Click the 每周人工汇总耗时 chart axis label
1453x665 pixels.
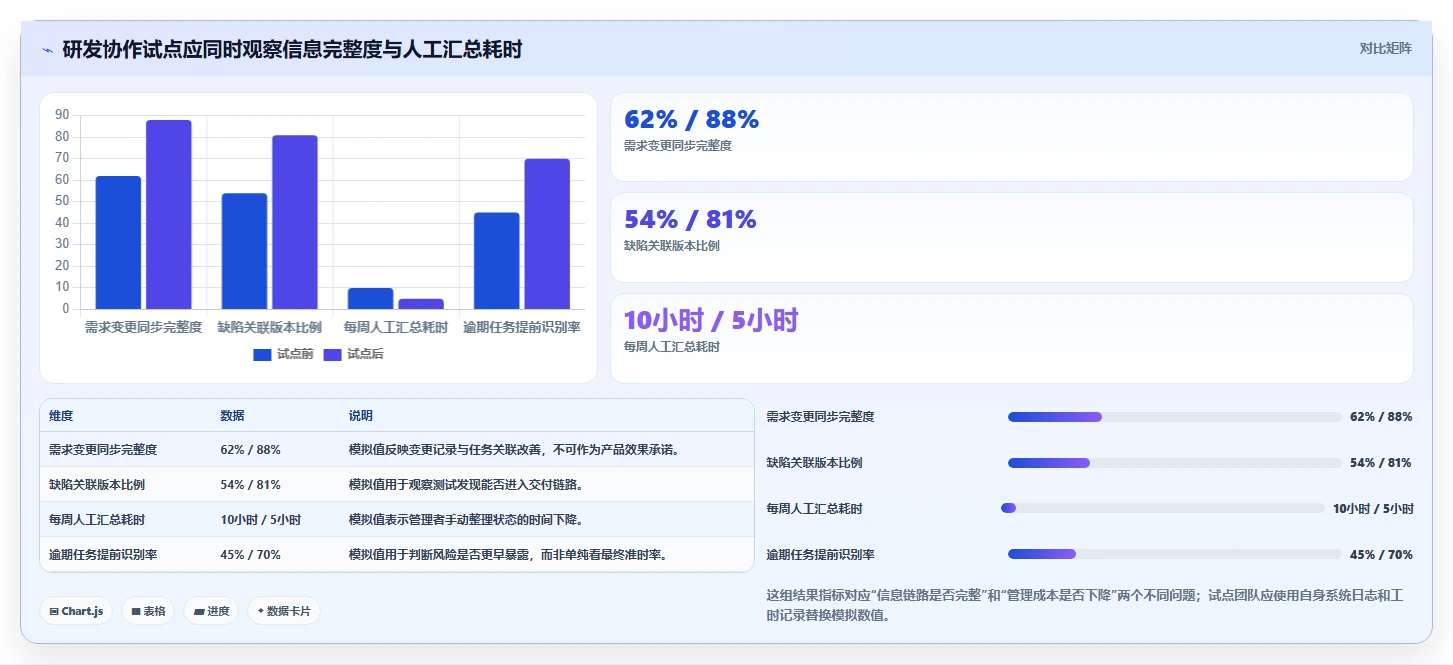[x=396, y=327]
